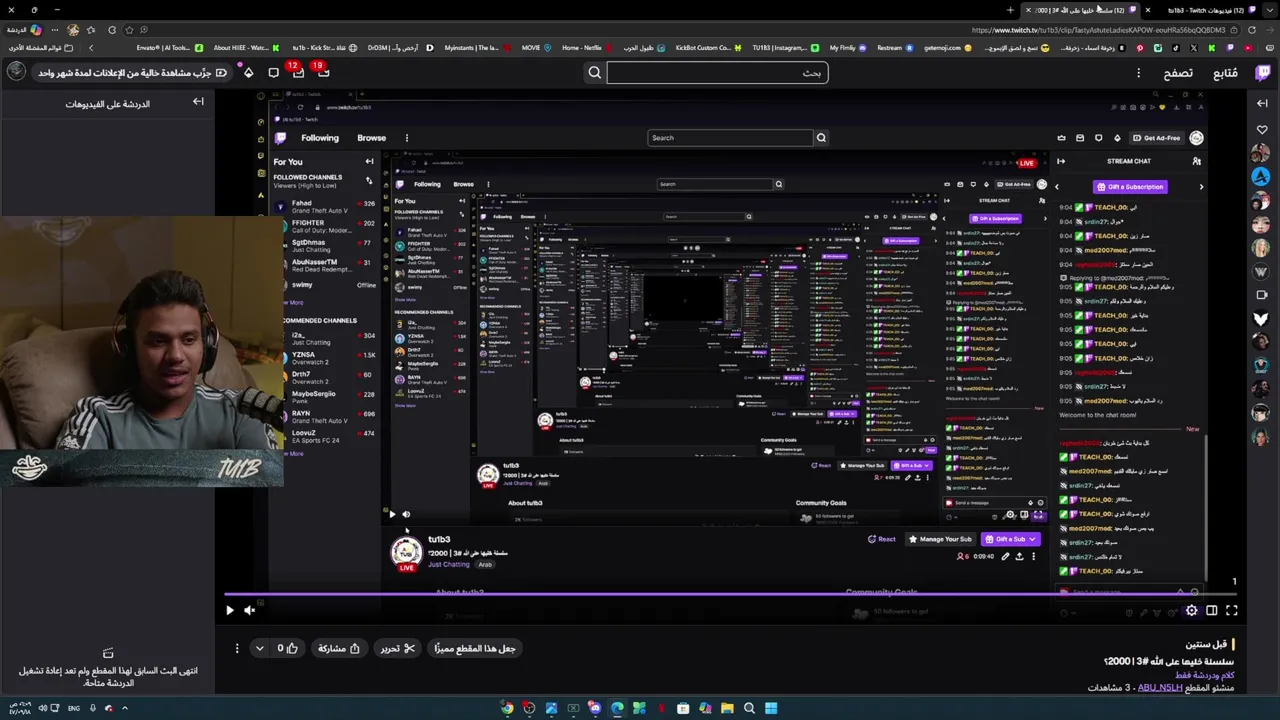Go to متابع (Following) tab
Screen dimensions: 1280x720
(x=1225, y=73)
